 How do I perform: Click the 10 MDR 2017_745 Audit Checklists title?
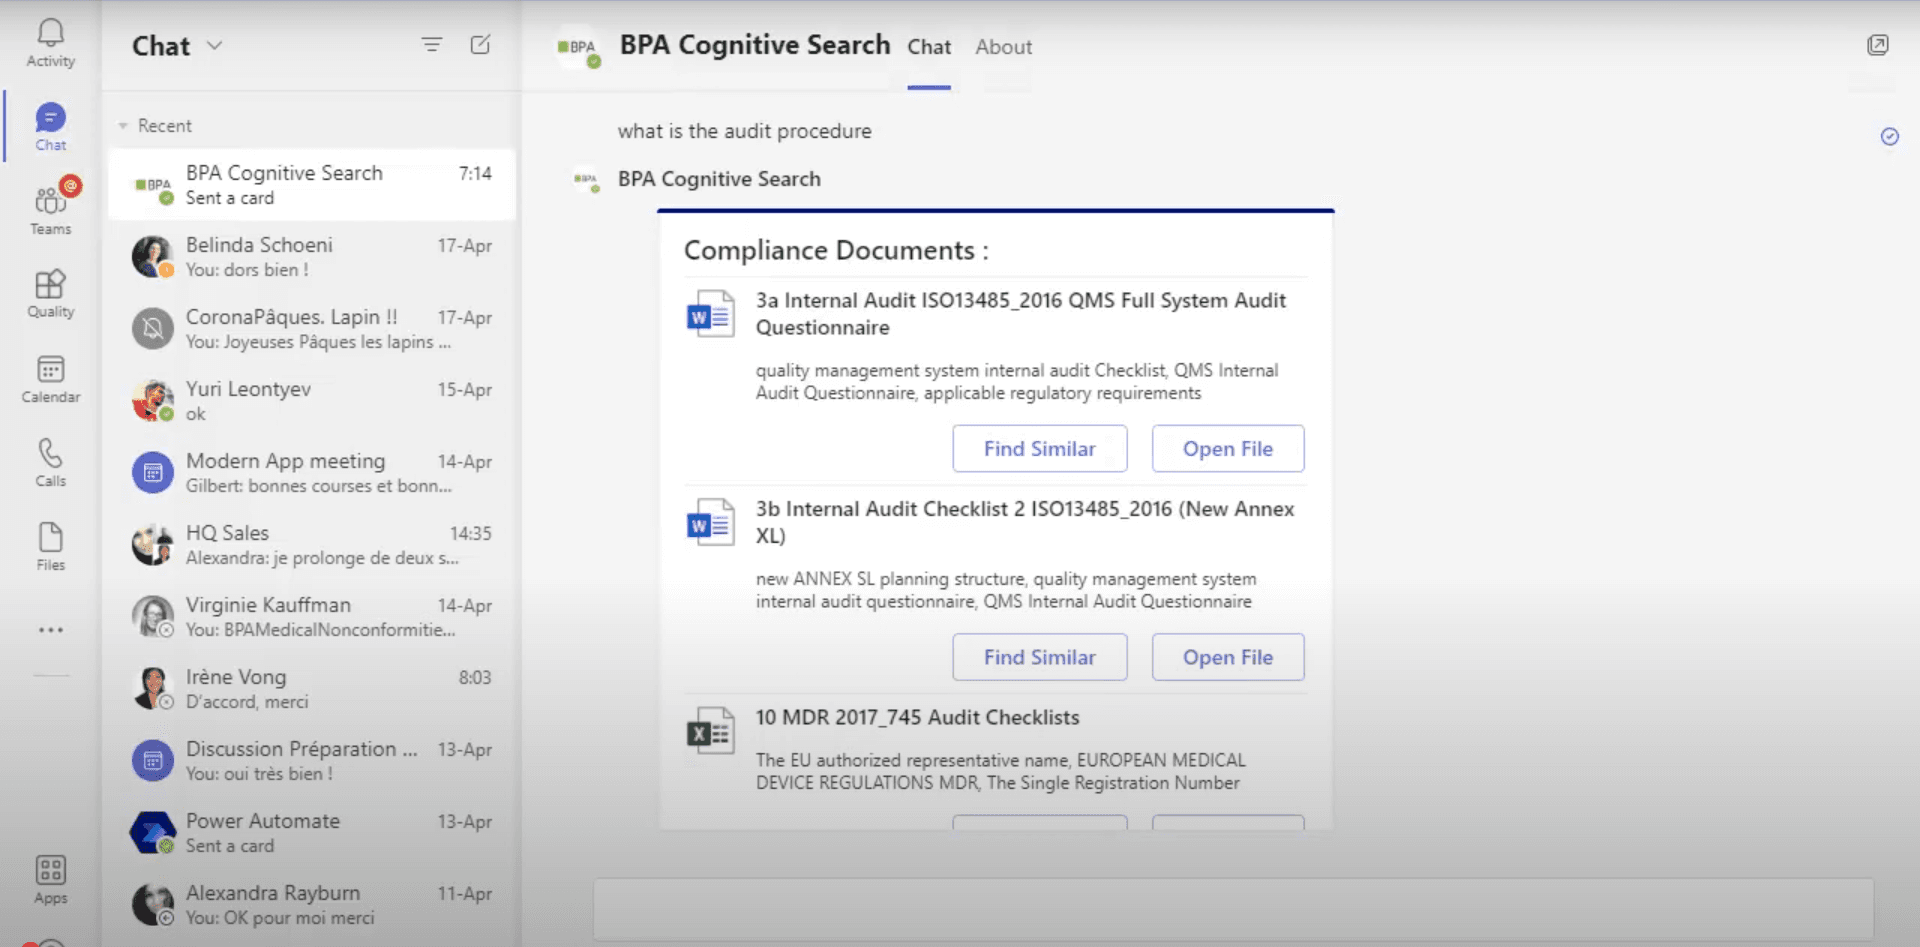917,718
